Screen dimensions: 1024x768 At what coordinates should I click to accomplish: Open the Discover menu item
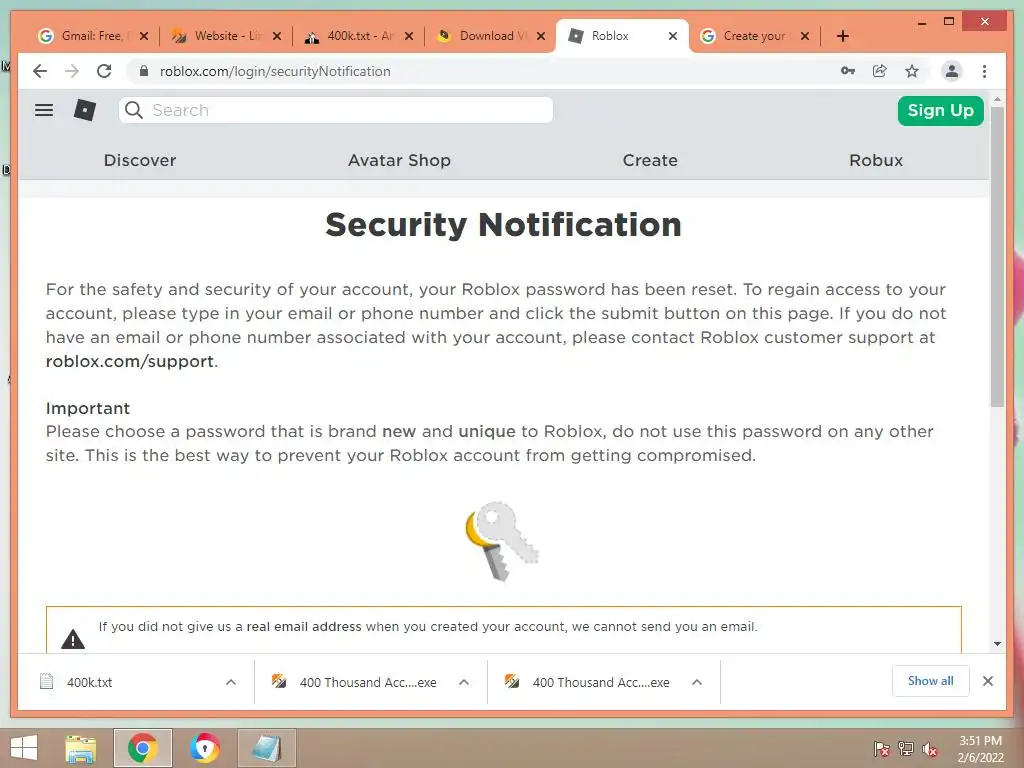pos(140,160)
